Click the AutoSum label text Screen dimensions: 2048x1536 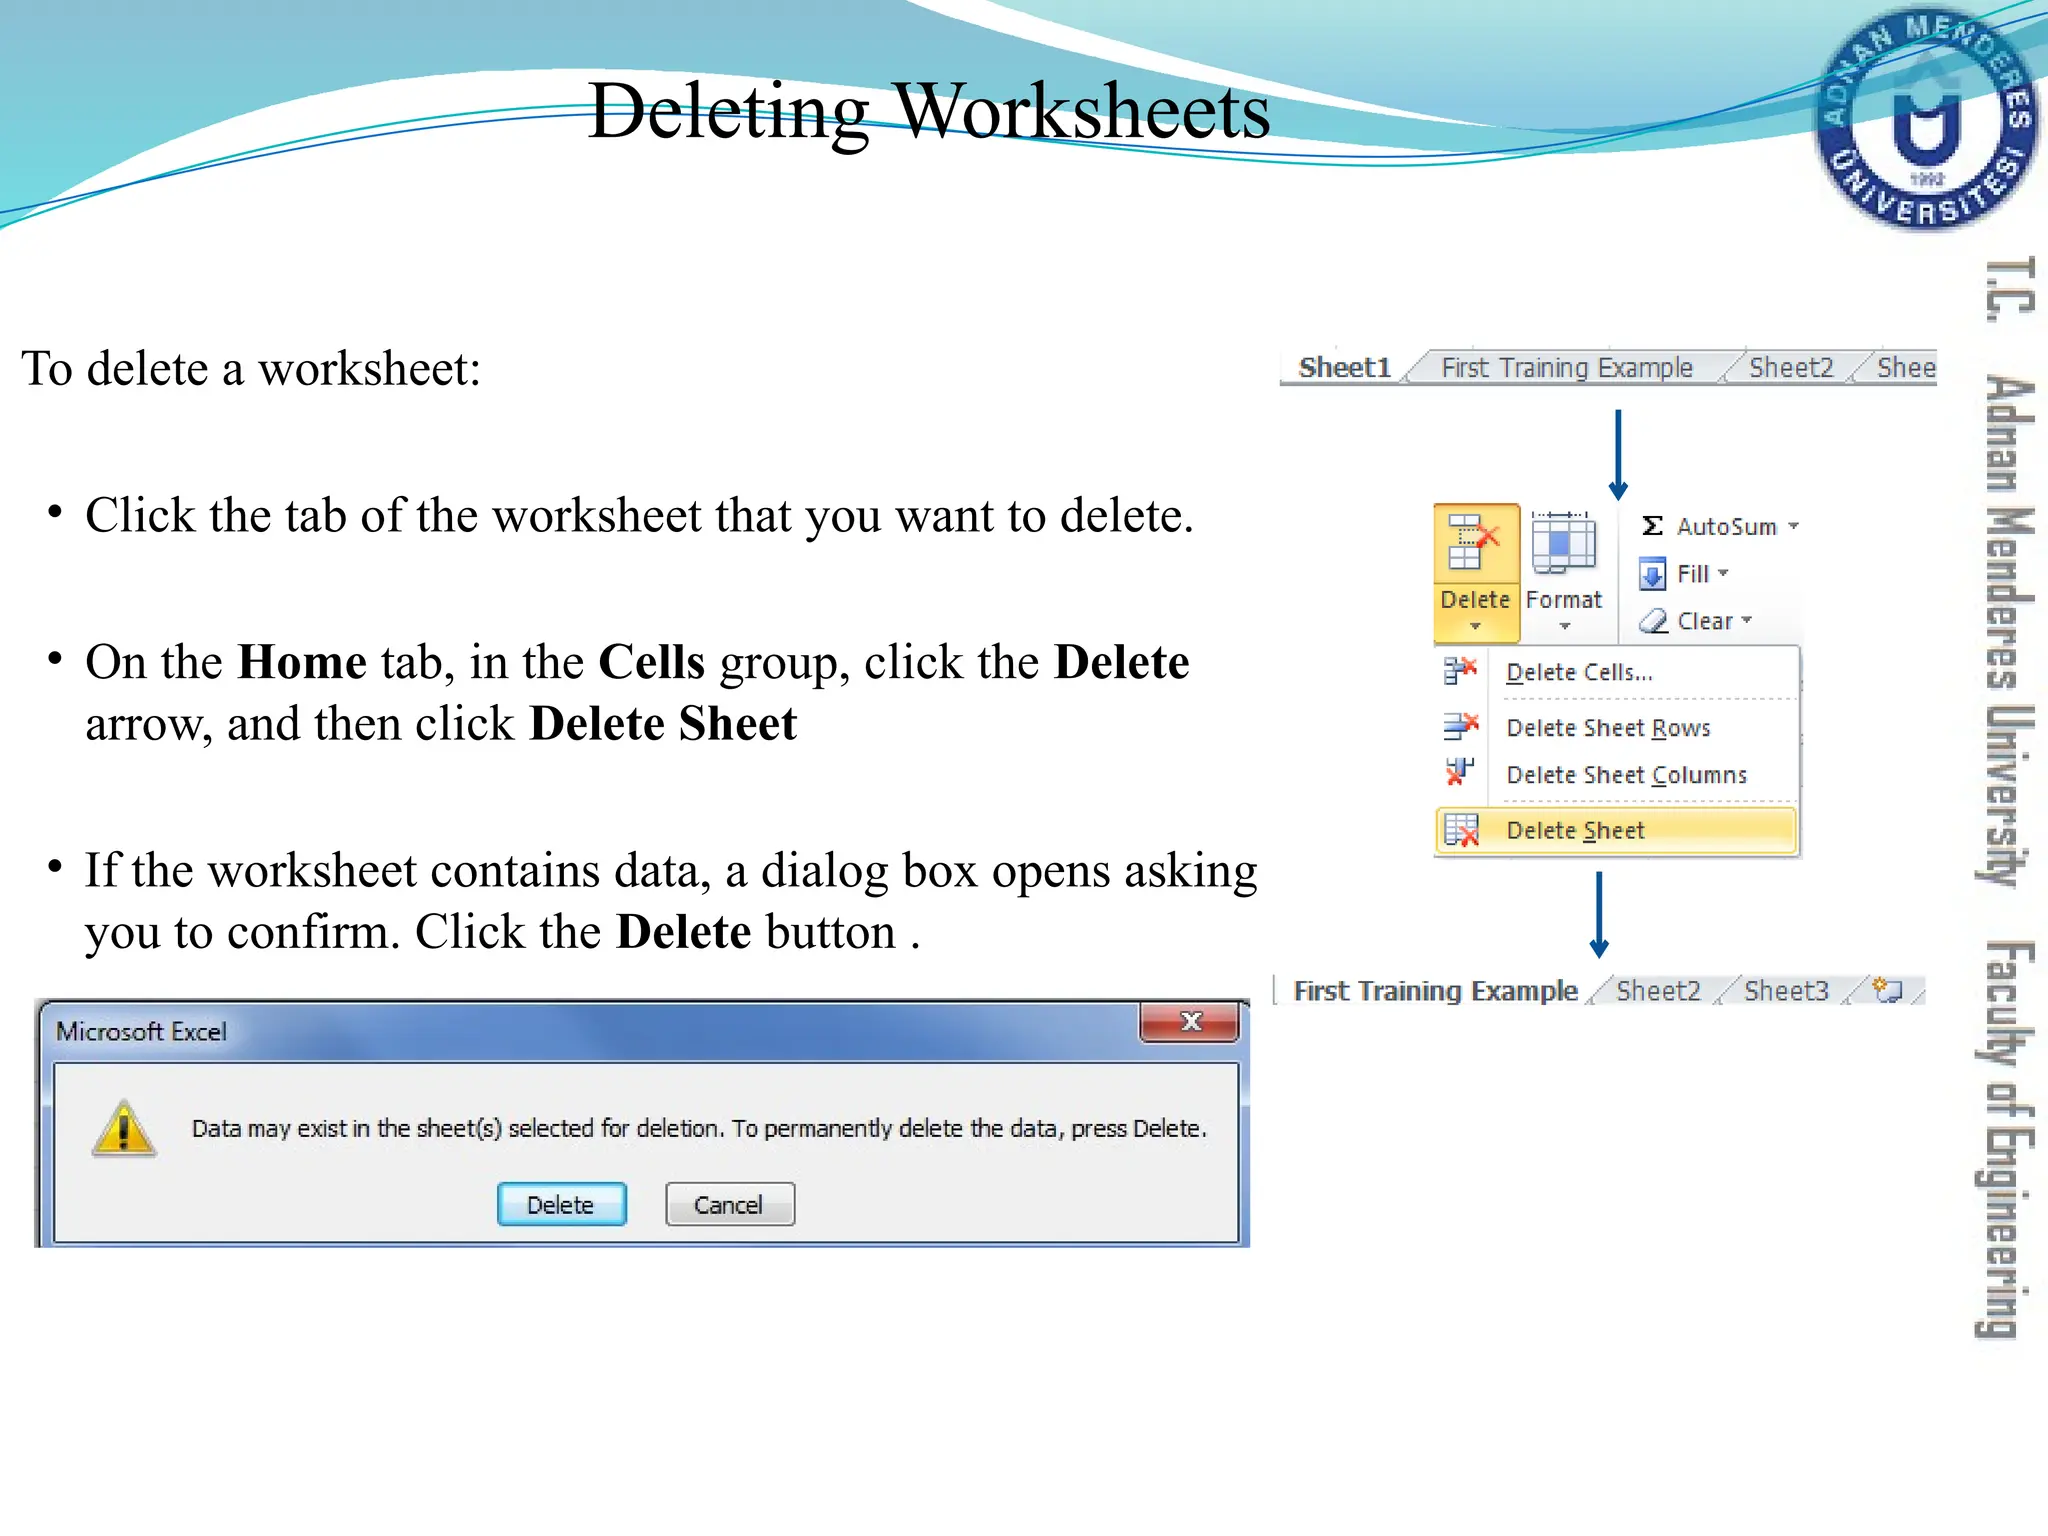pos(1726,526)
